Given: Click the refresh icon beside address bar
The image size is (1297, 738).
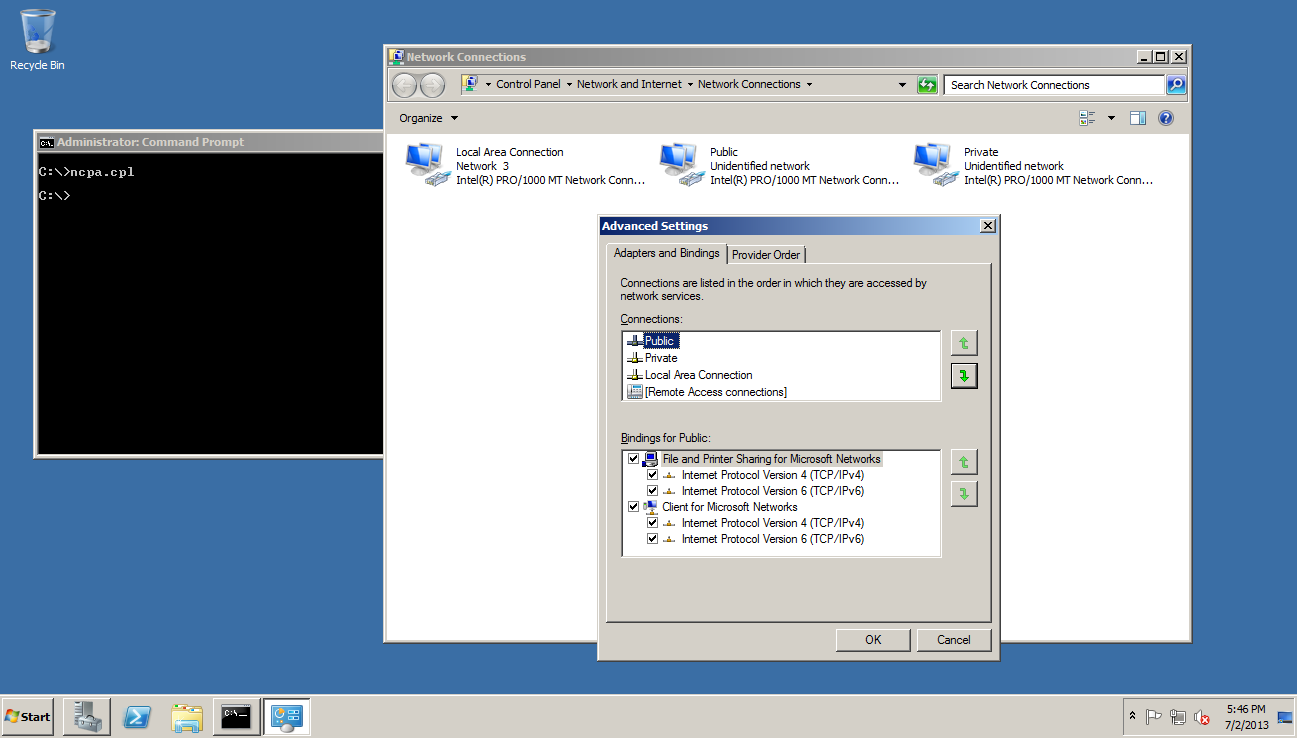Looking at the screenshot, I should click(927, 85).
